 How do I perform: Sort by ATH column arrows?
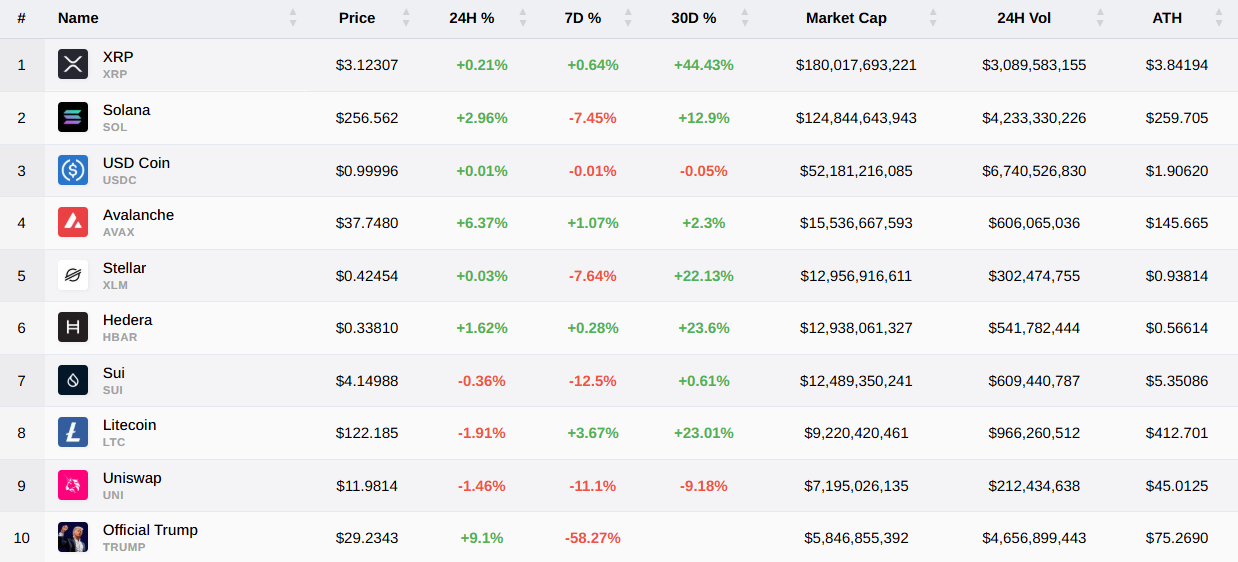coord(1219,18)
